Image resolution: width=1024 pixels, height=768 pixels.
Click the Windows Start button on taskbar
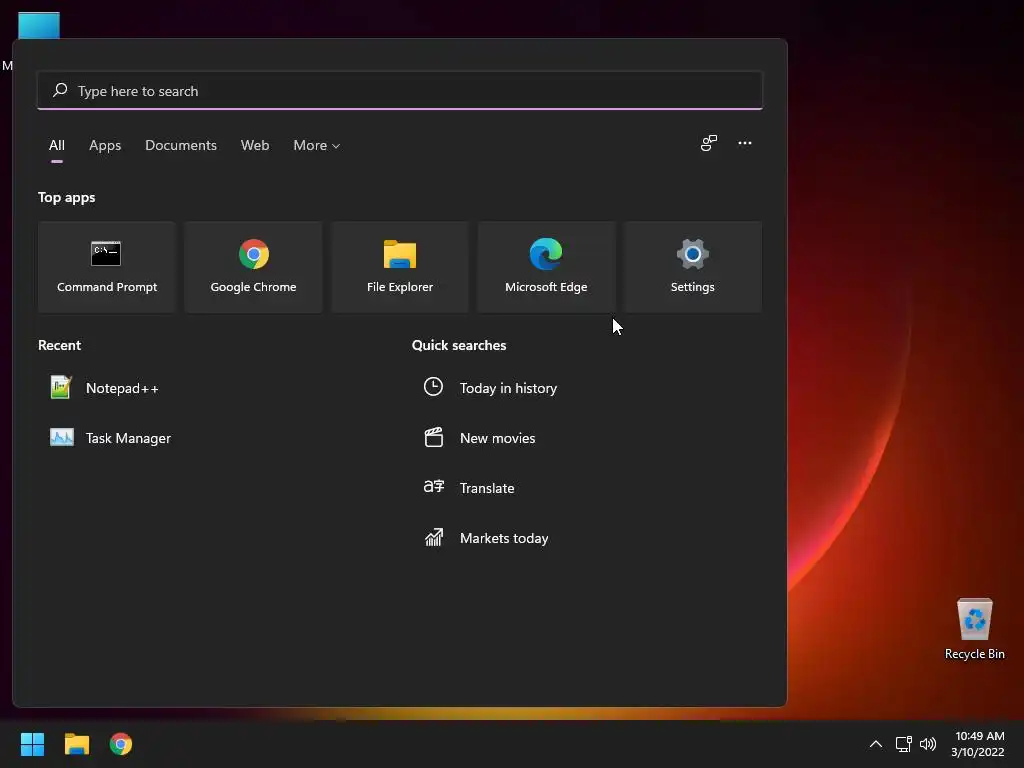[32, 744]
